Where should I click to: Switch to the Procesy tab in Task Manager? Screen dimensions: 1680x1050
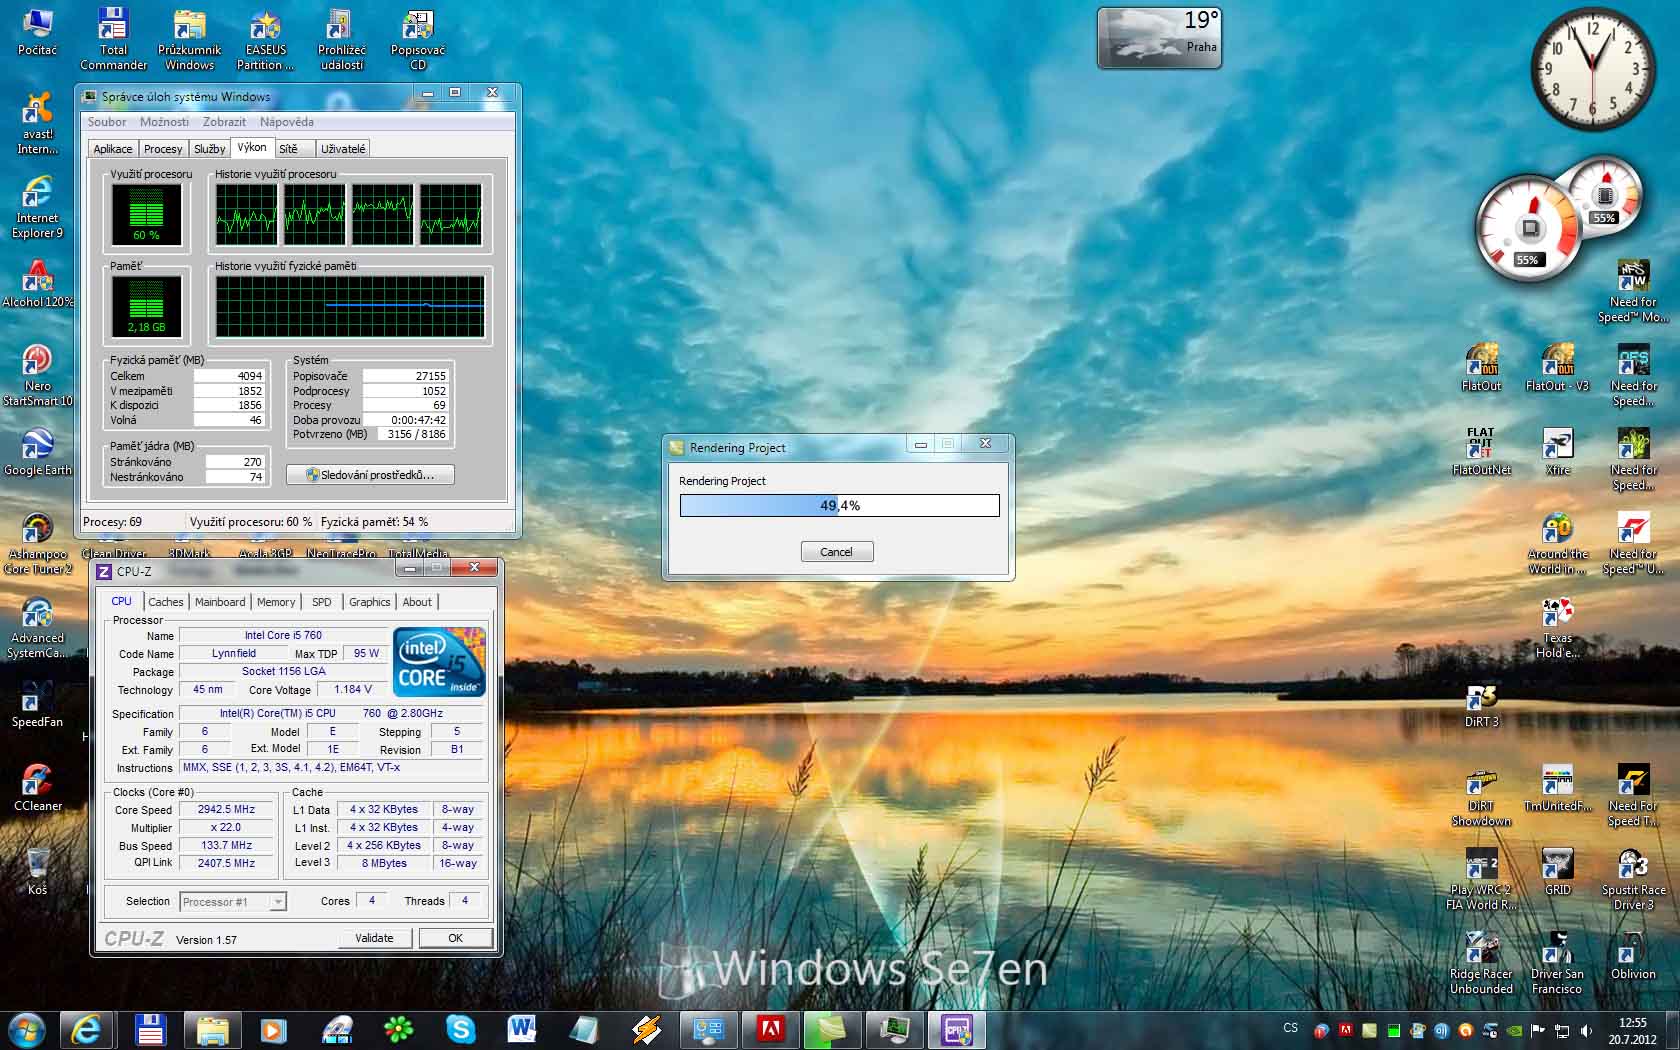point(163,149)
